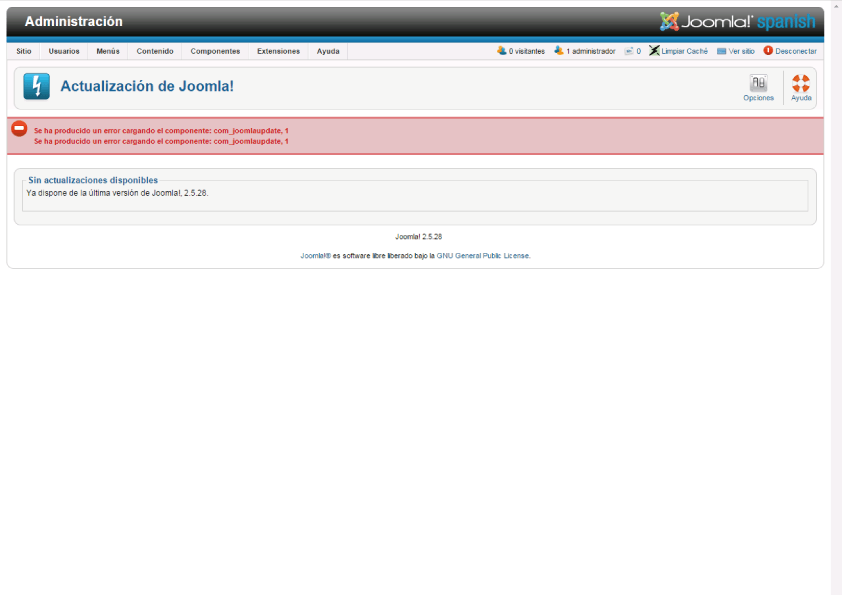Open the Menús menu

click(x=108, y=51)
